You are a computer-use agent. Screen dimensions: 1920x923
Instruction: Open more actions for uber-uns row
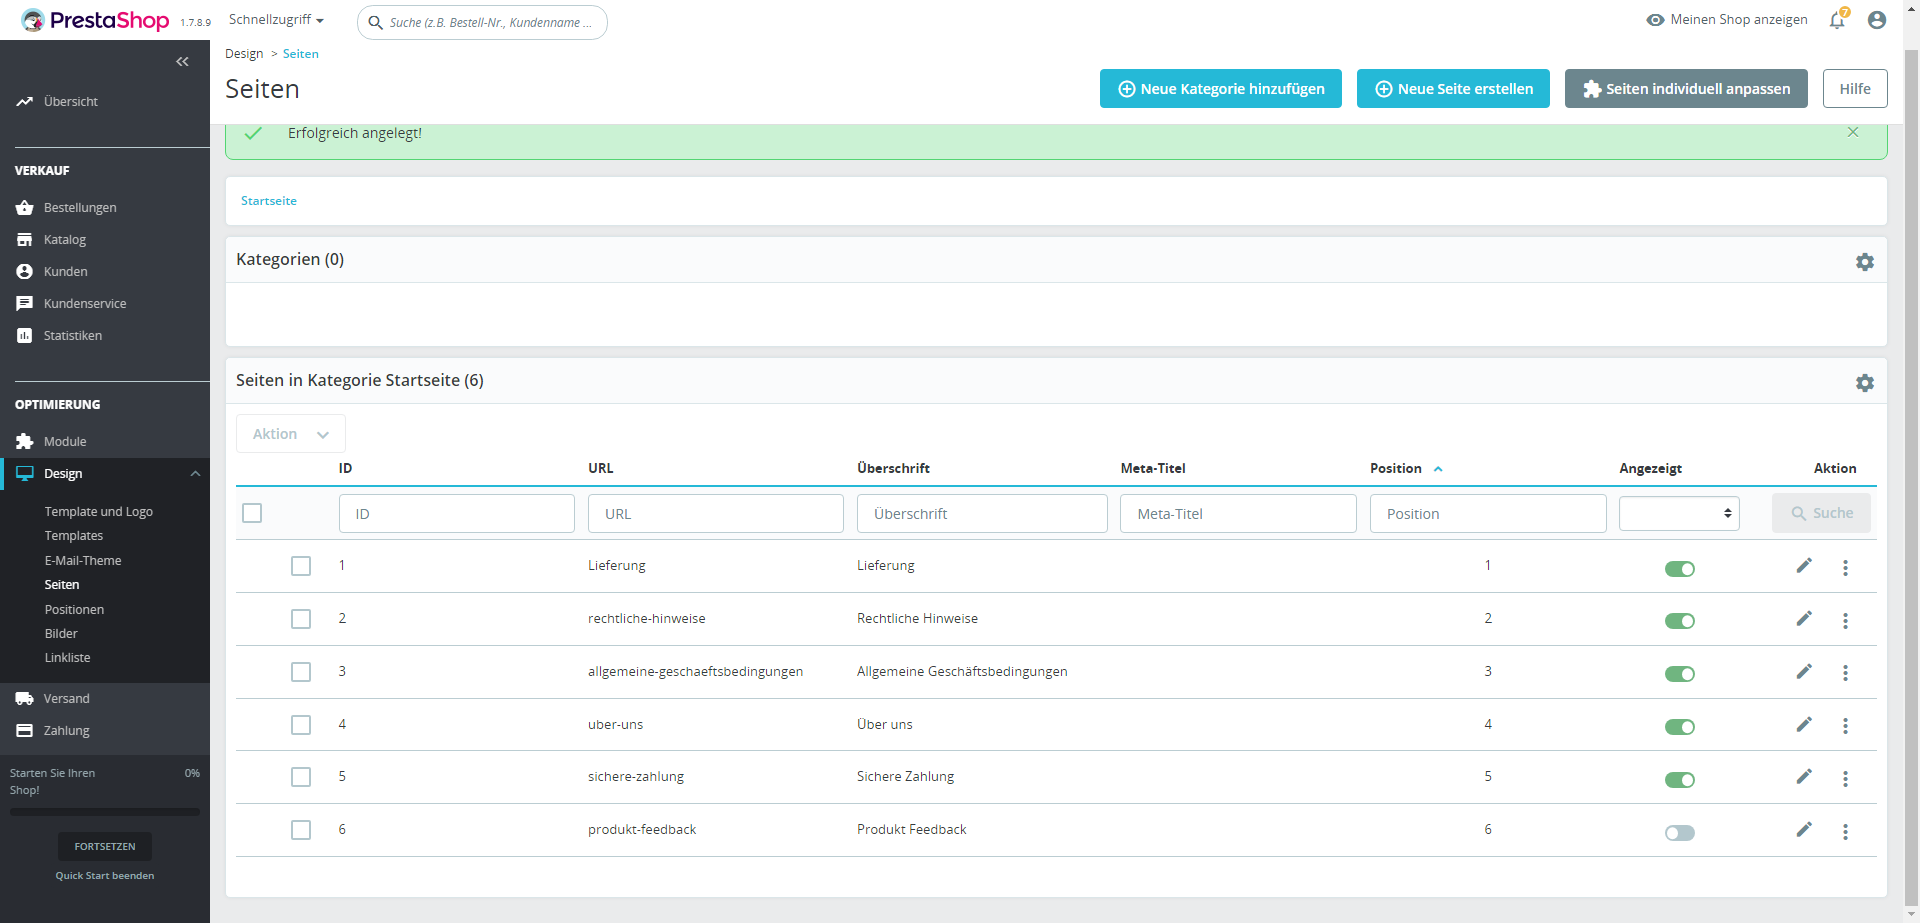[x=1845, y=726]
